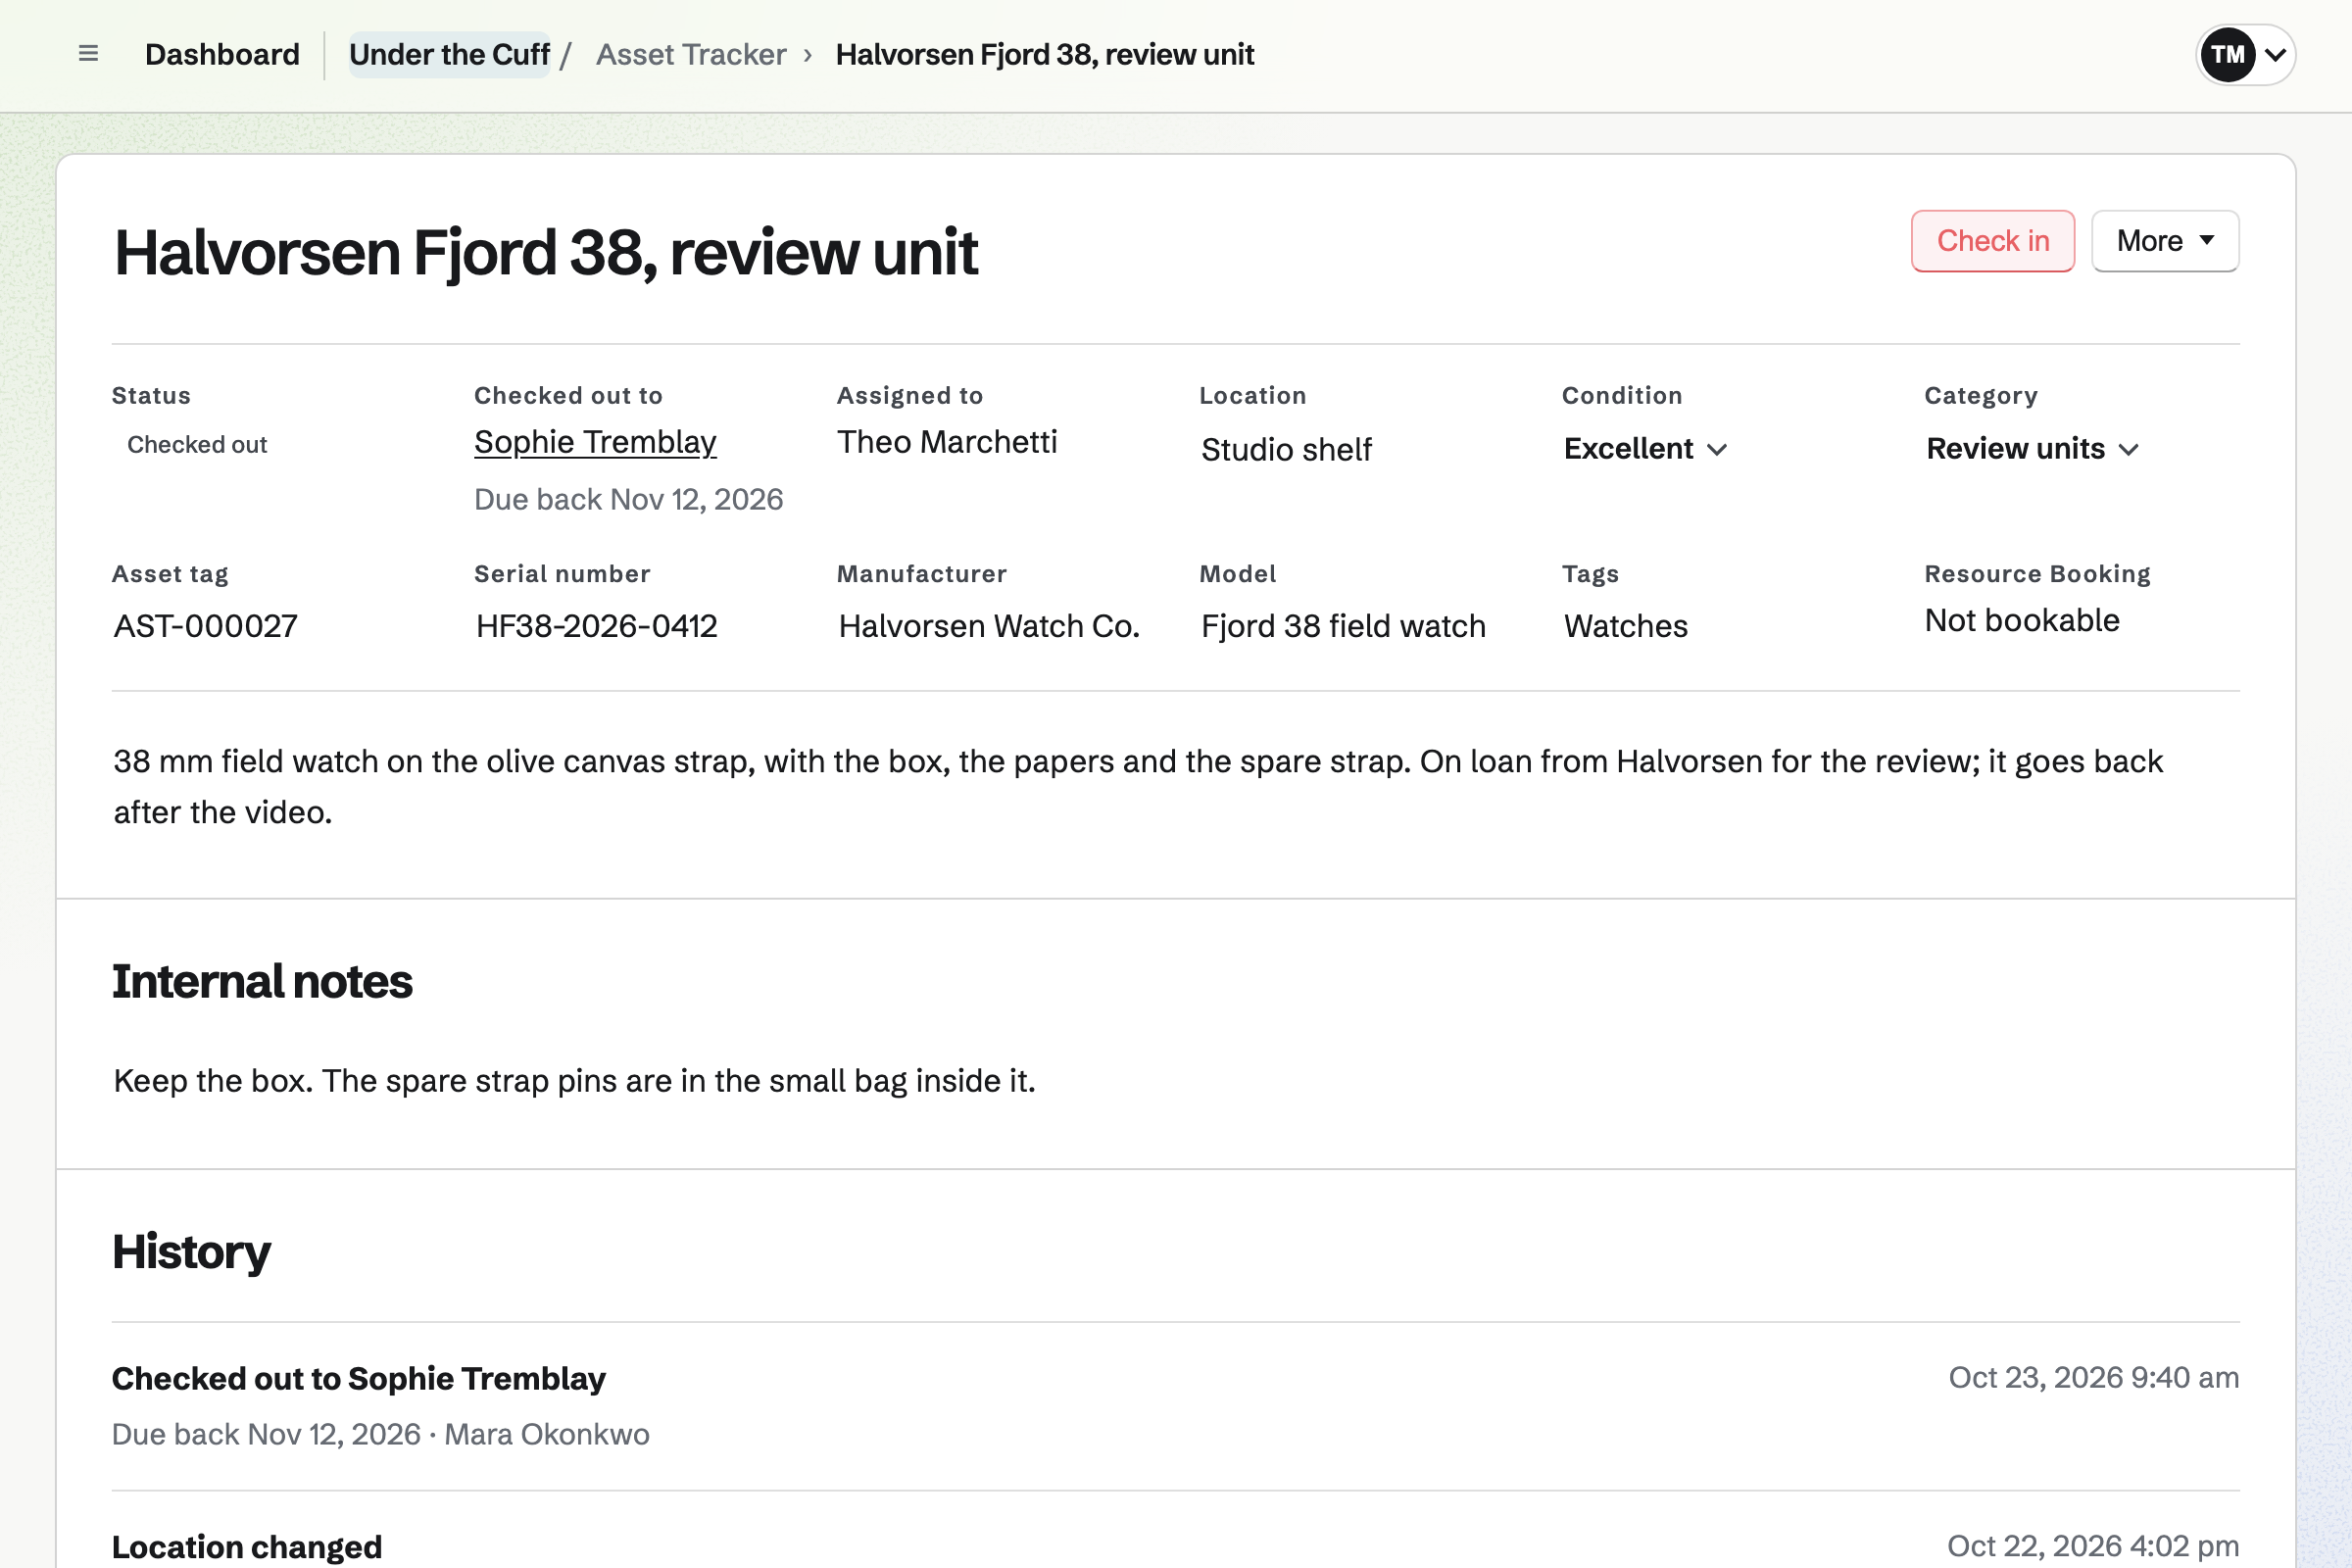Click the Halvorsen Fjord 38 page title

click(x=545, y=252)
